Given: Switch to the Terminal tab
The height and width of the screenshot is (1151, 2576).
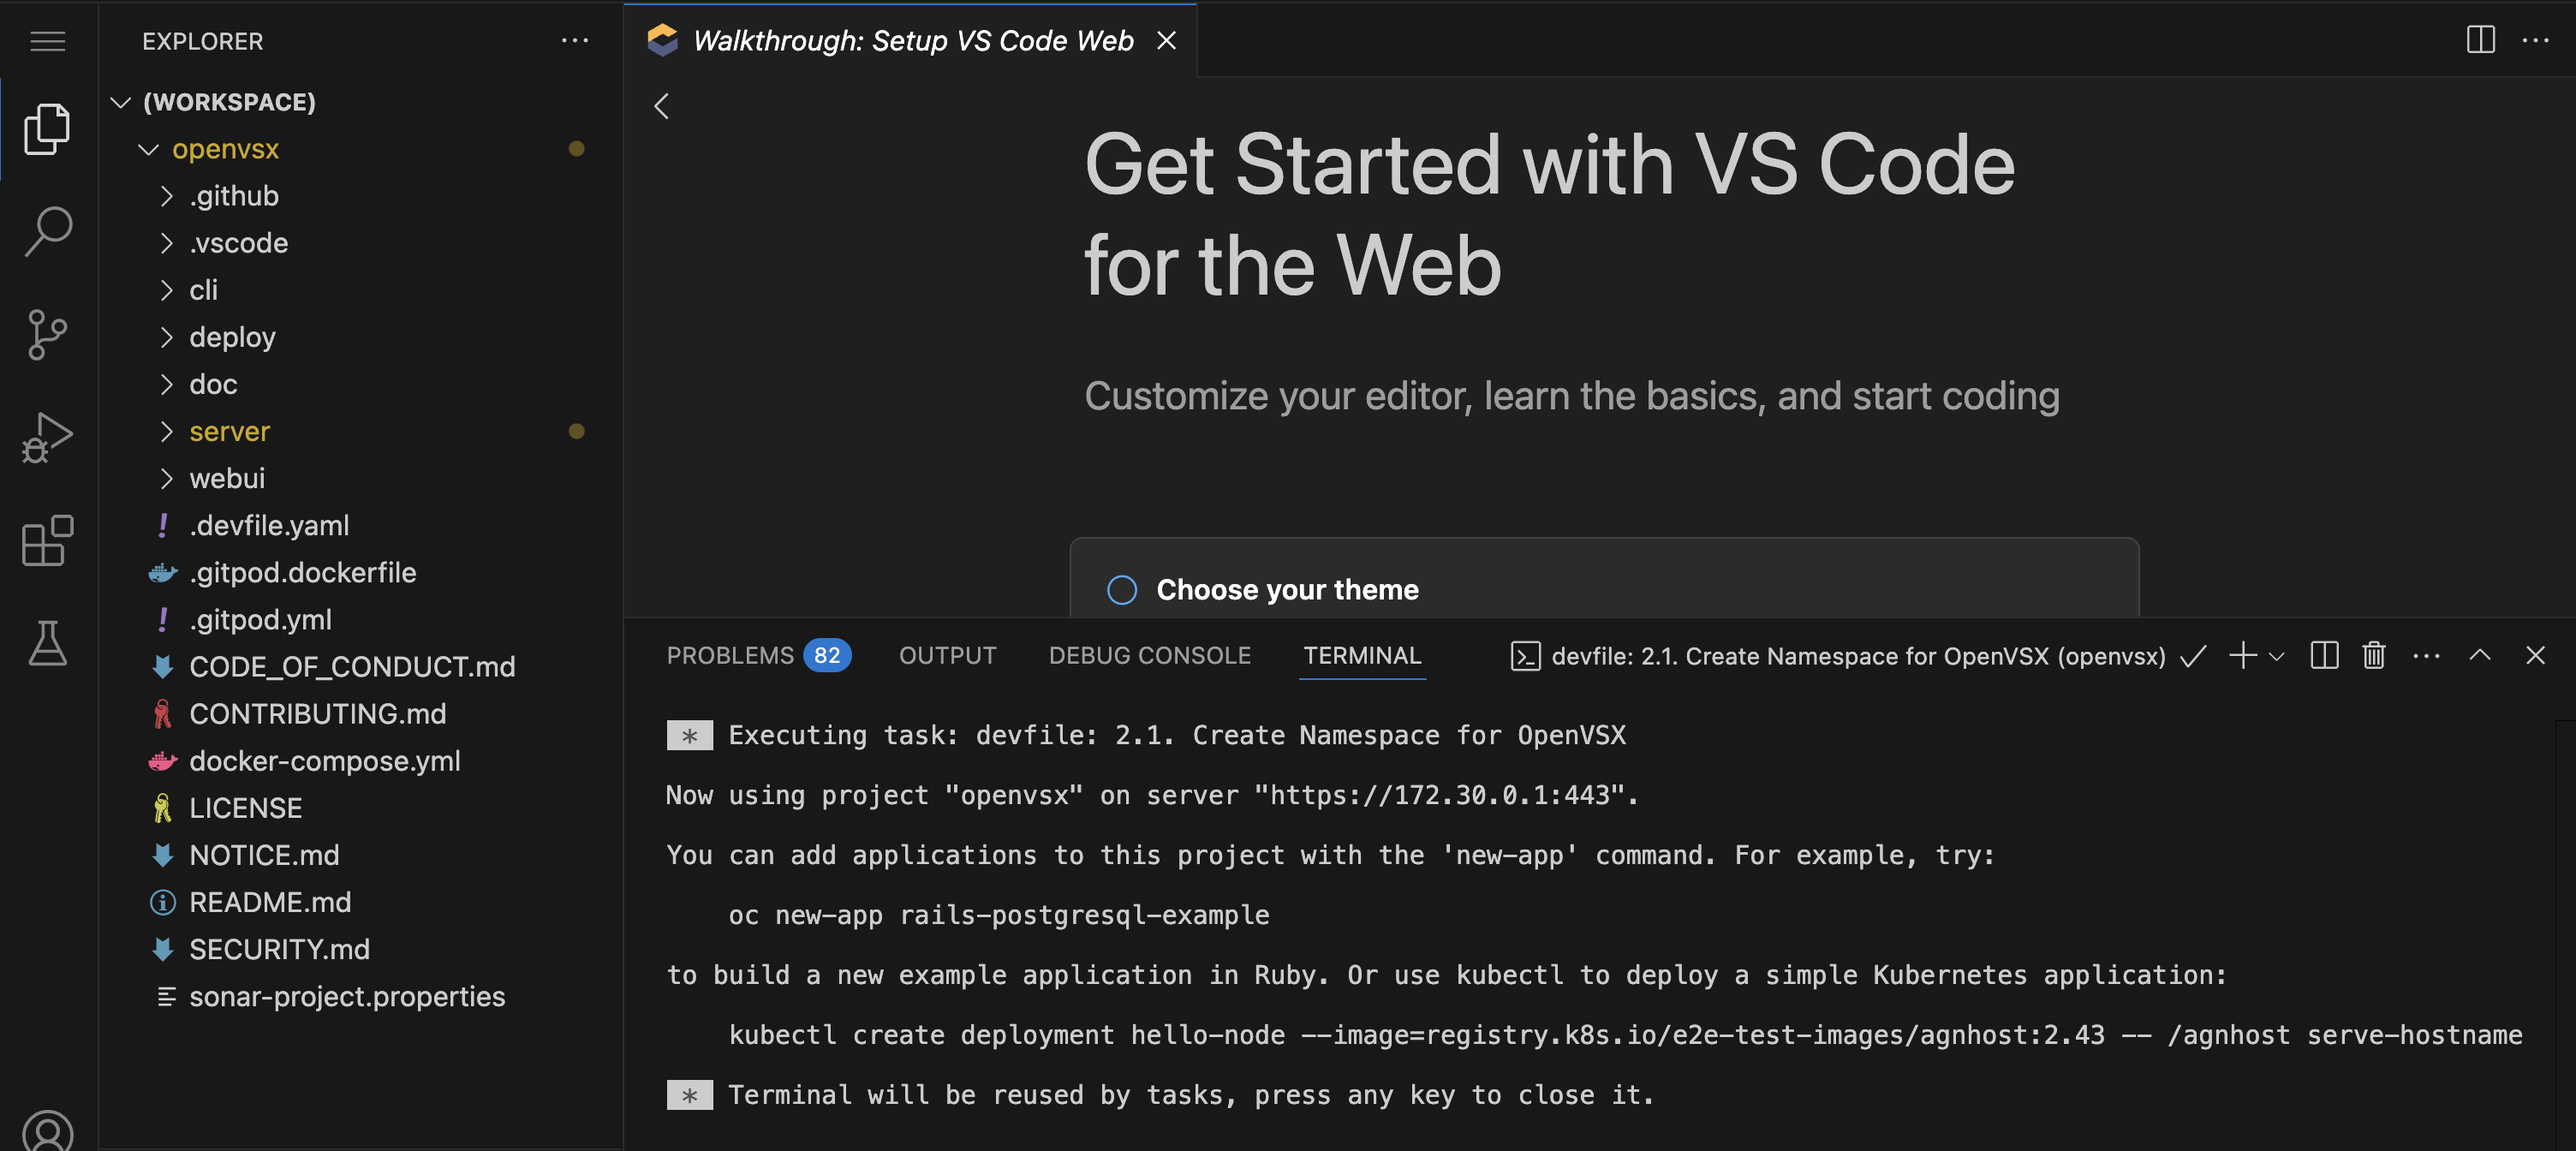Looking at the screenshot, I should click(1361, 655).
